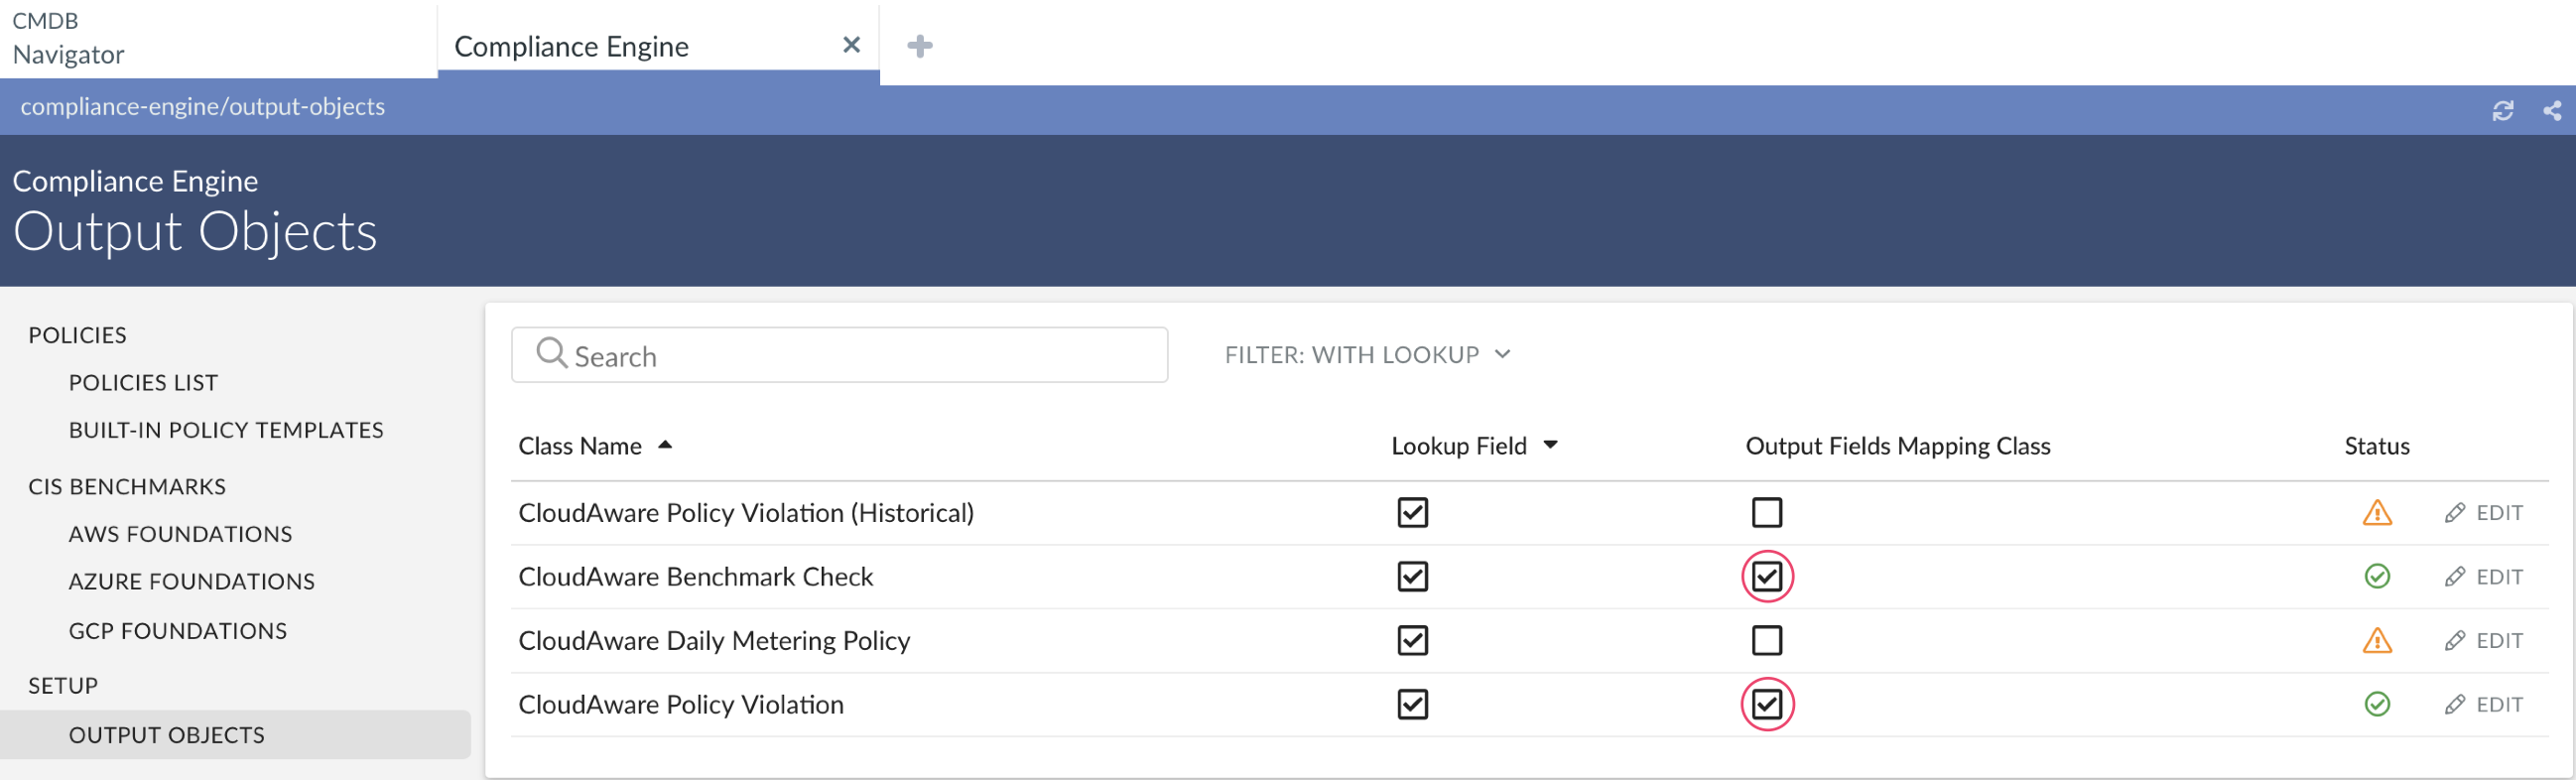Sort by Class Name column arrow
This screenshot has width=2576, height=780.
[x=665, y=445]
